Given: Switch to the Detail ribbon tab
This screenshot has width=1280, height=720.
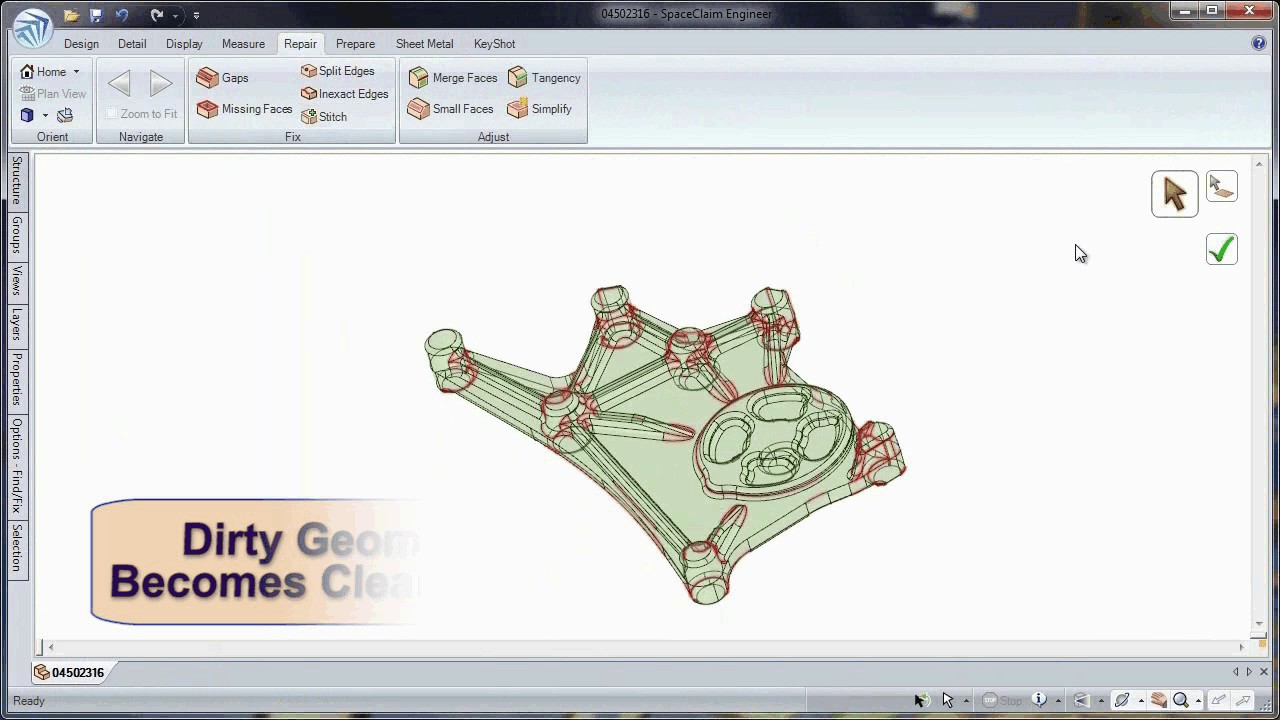Looking at the screenshot, I should coord(132,44).
